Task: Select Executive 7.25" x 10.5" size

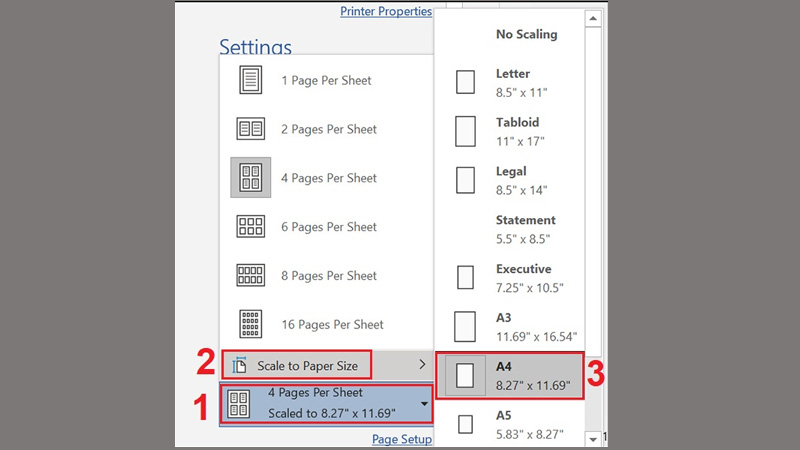Action: pyautogui.click(x=509, y=278)
